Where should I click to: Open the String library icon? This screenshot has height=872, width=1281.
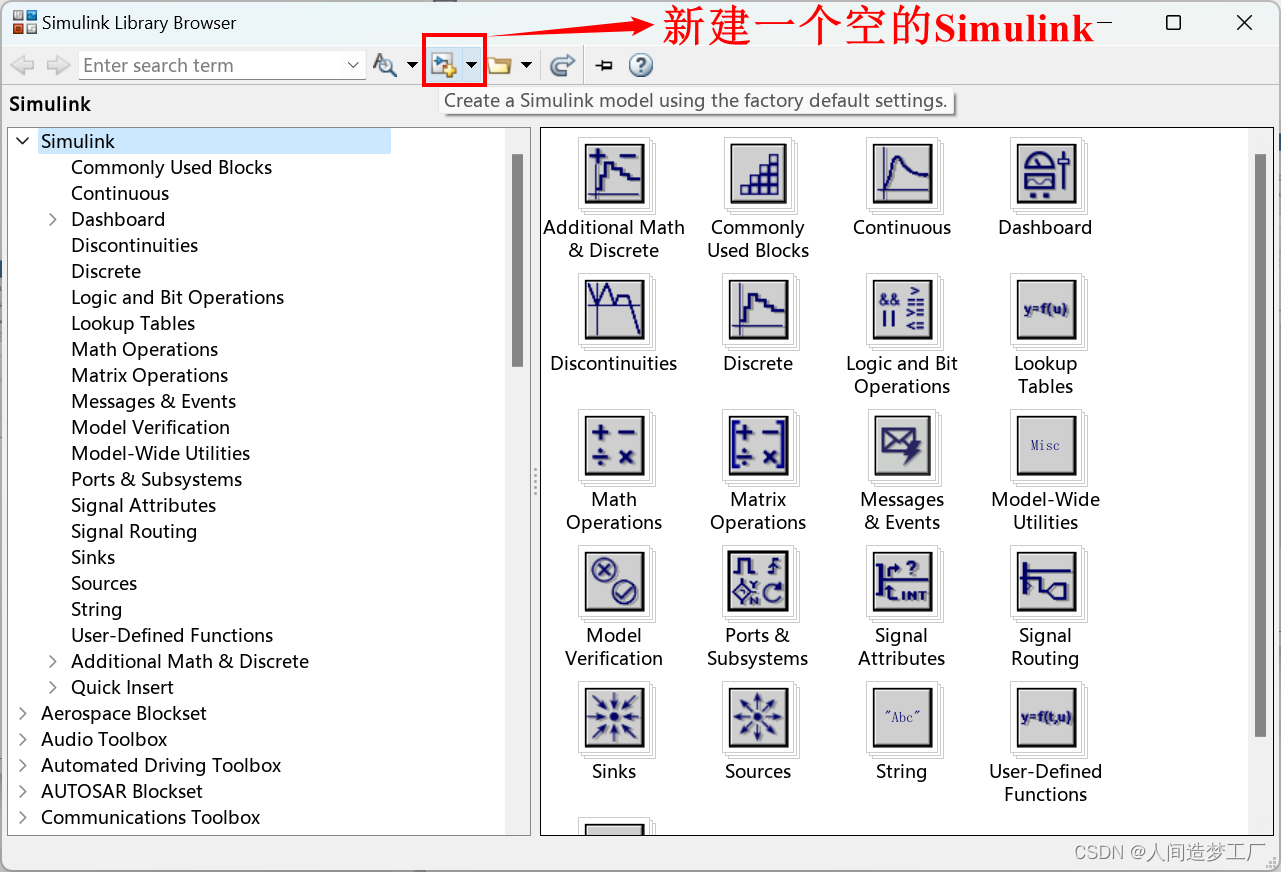coord(902,718)
